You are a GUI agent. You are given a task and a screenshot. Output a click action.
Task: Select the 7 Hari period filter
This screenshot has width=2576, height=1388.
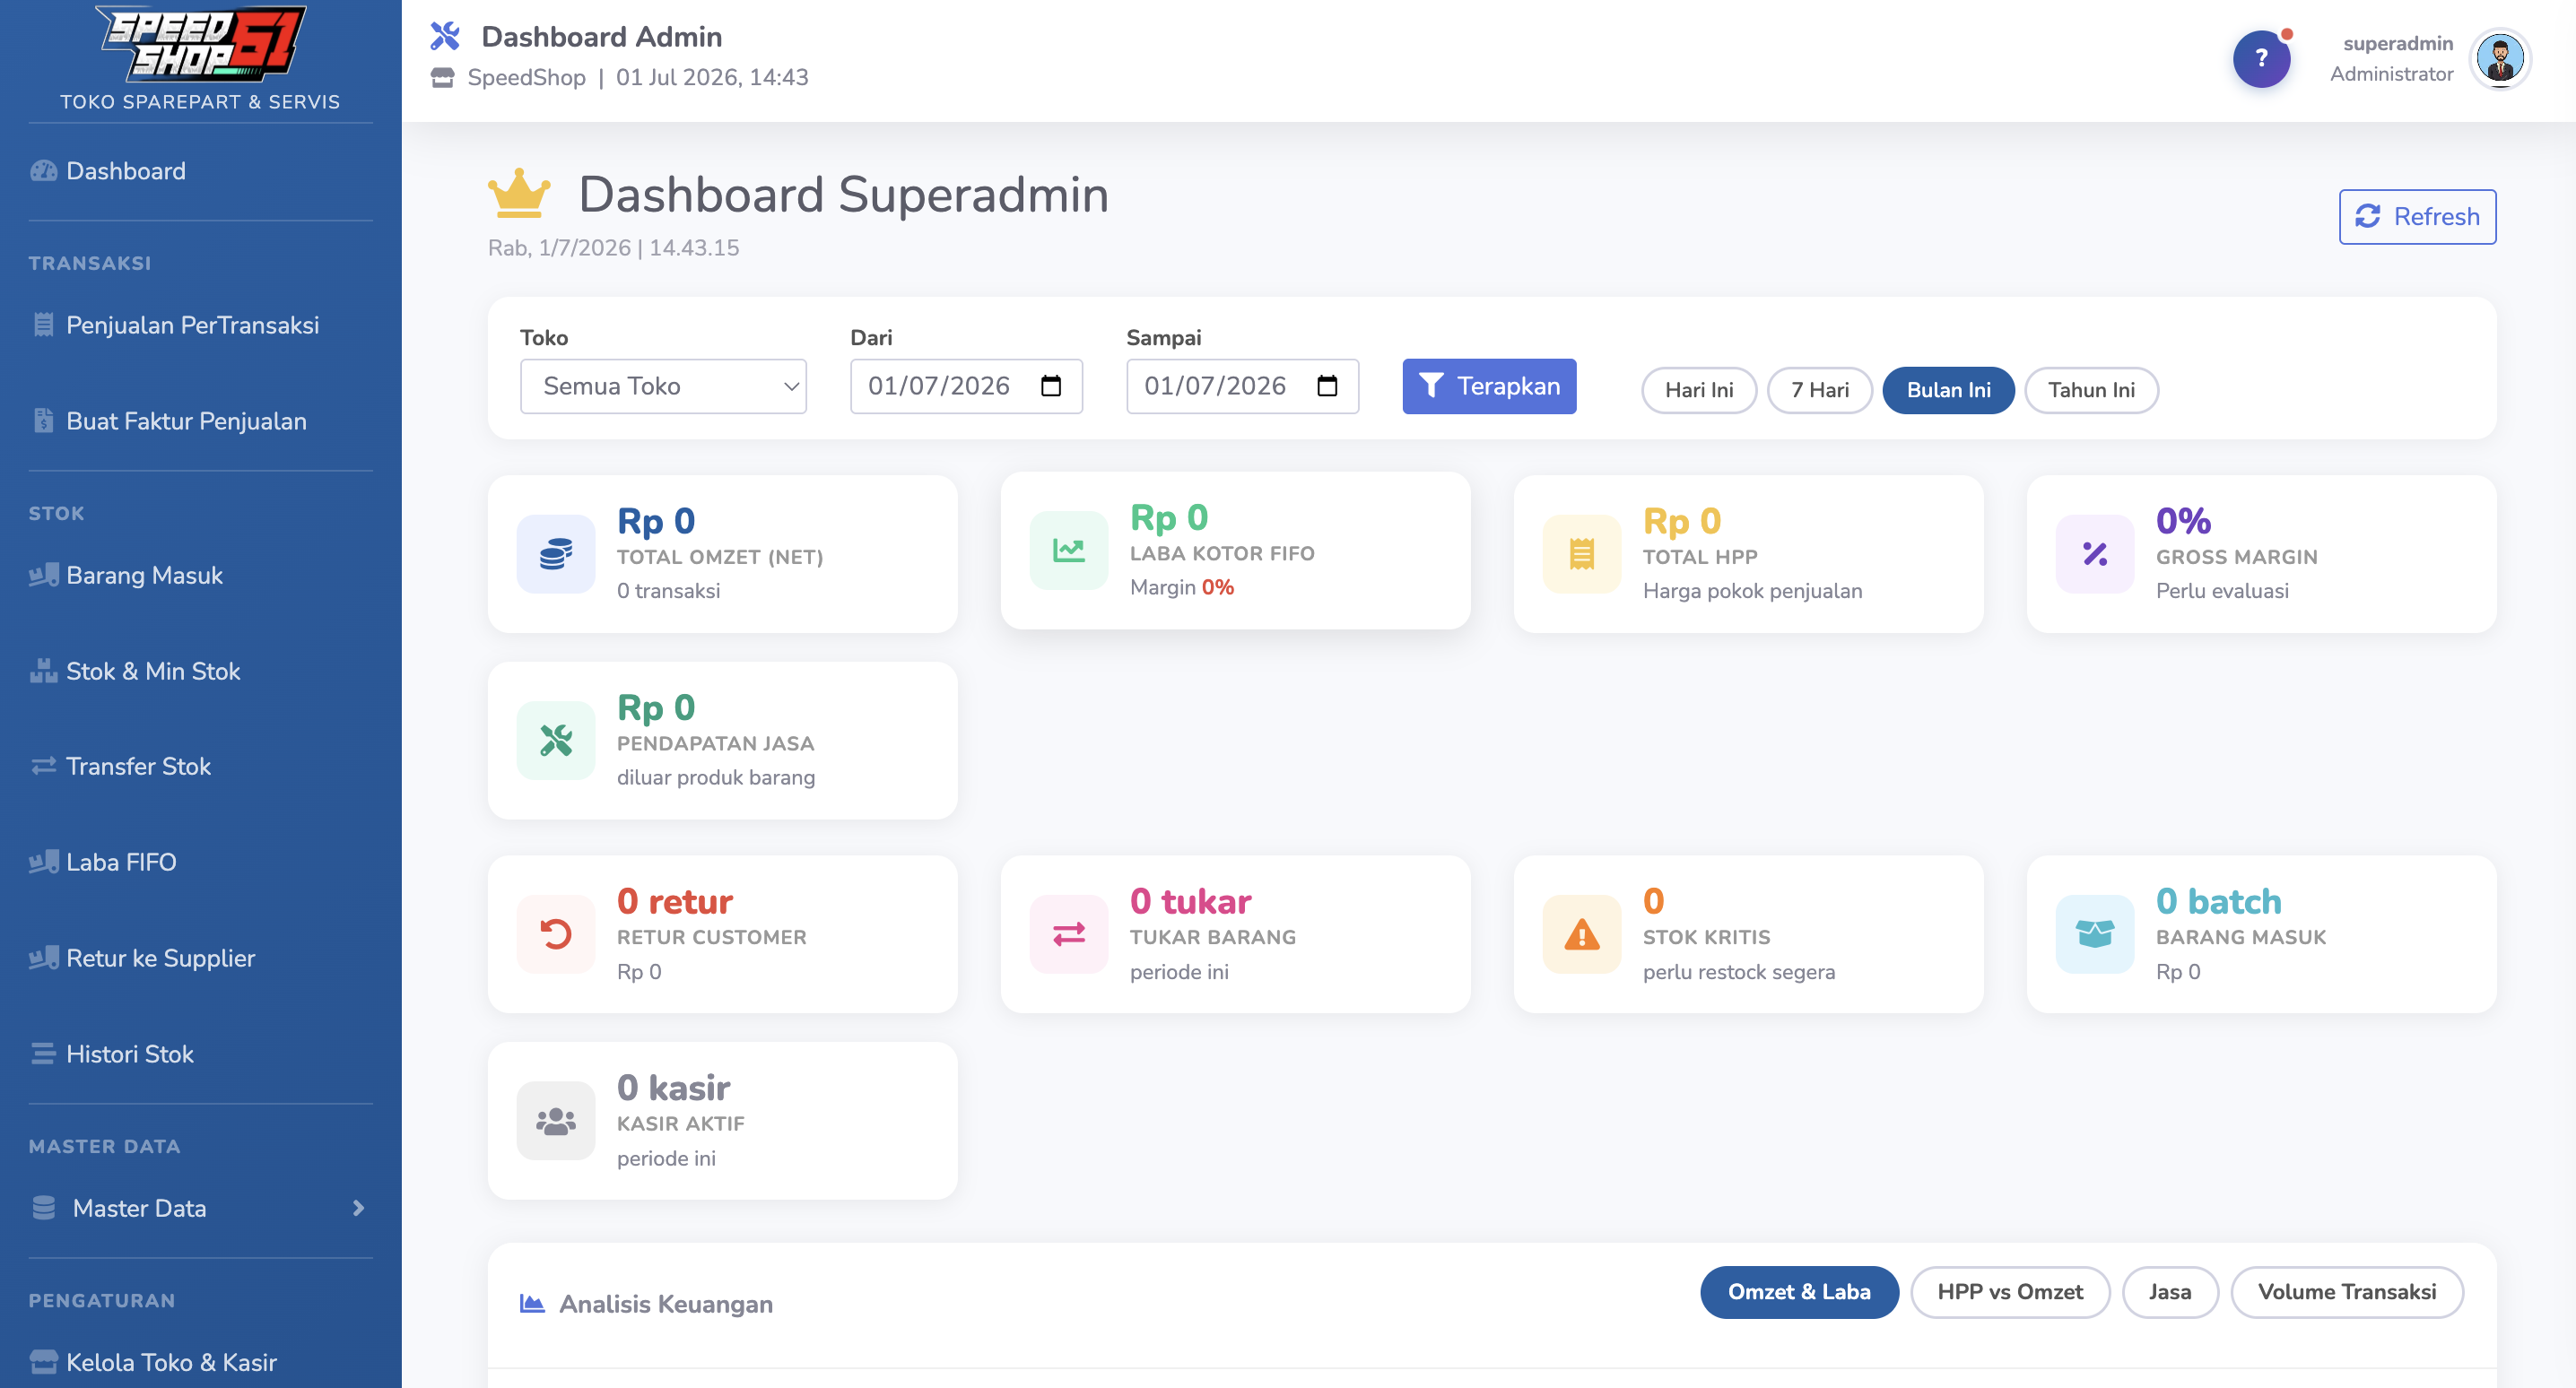click(x=1820, y=390)
